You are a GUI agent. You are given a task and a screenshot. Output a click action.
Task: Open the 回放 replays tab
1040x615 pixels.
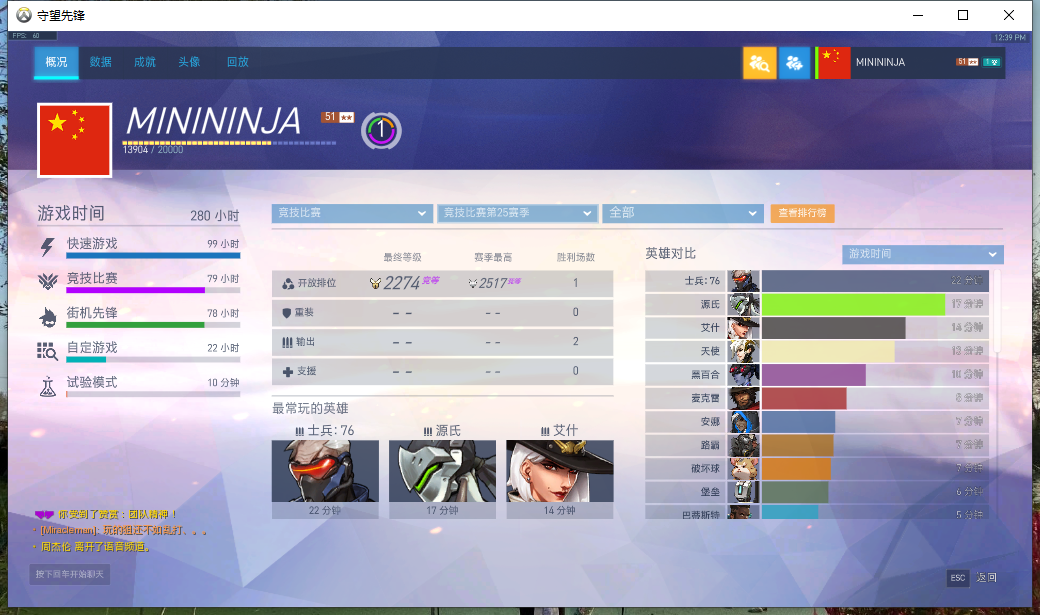(237, 62)
